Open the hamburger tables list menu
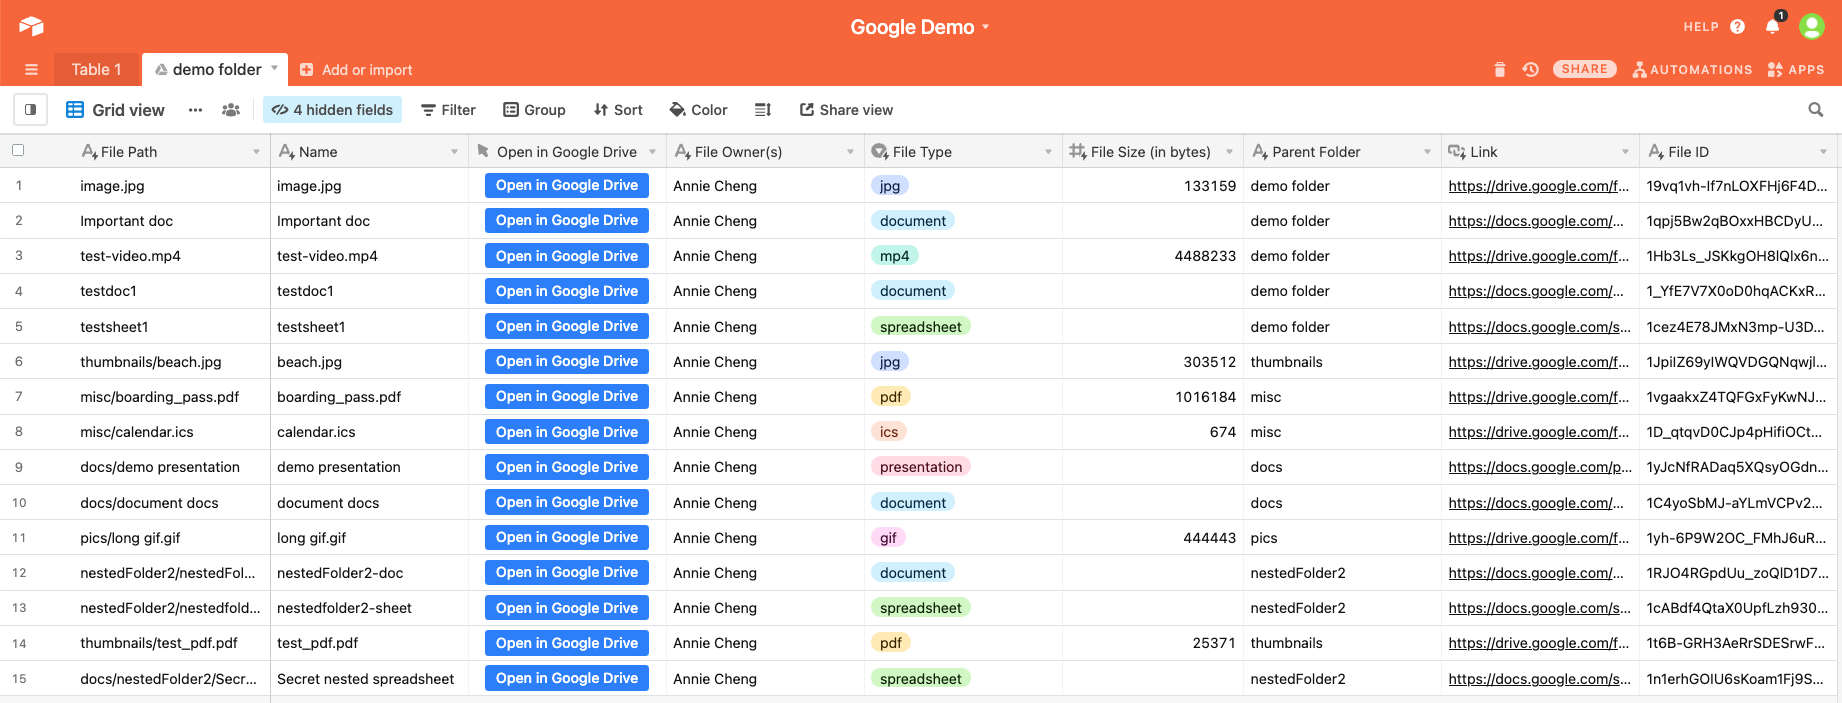This screenshot has height=703, width=1842. point(31,70)
